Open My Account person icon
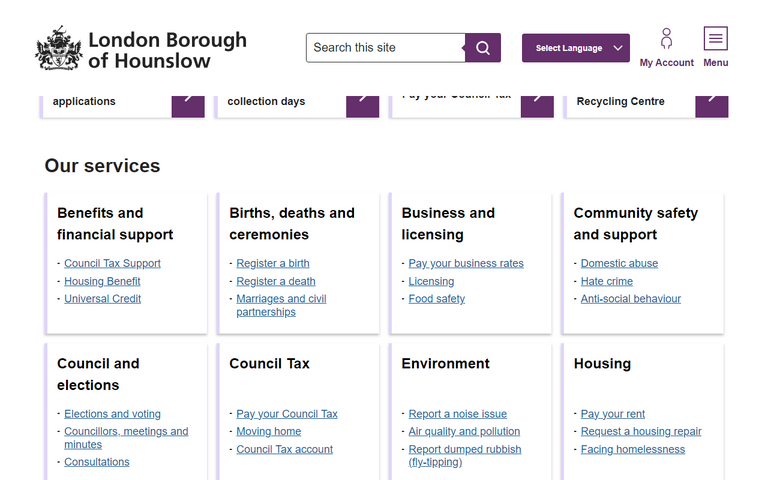768x480 pixels. point(666,40)
